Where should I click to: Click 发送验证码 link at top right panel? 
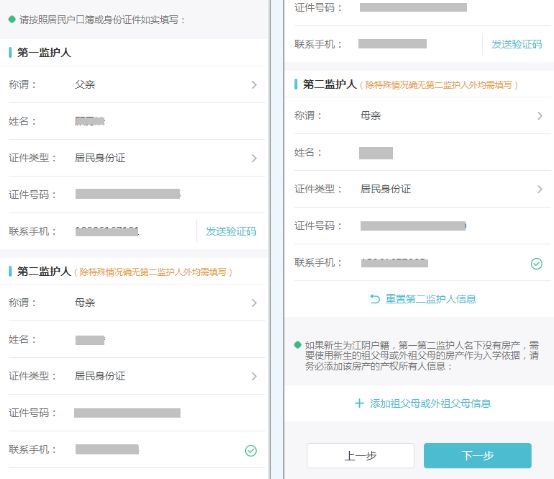pos(517,44)
